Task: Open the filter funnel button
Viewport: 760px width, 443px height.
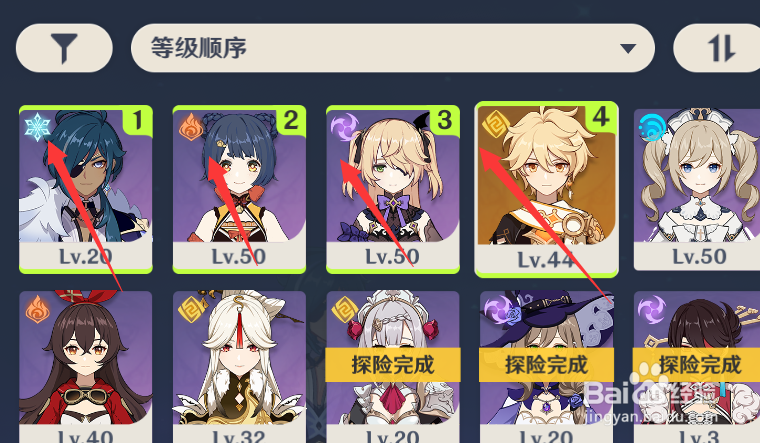Action: click(x=64, y=48)
